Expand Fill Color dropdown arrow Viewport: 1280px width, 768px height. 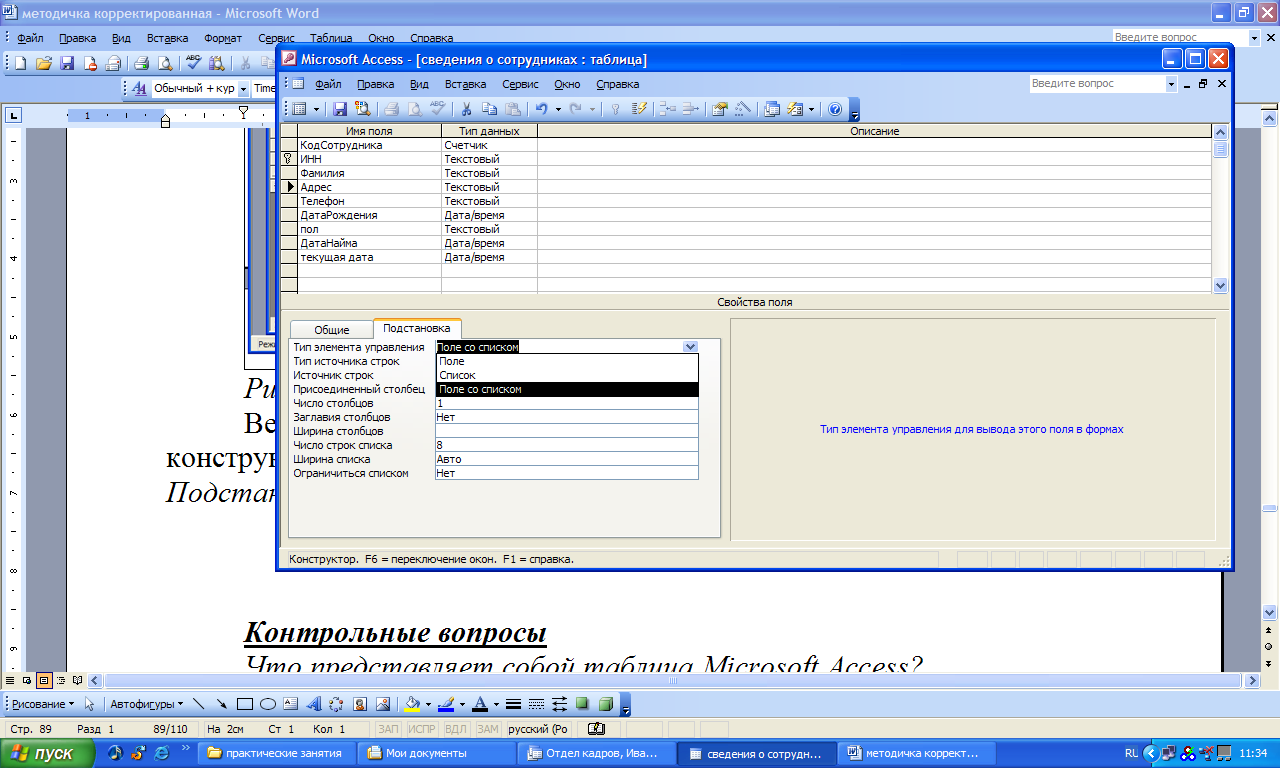(x=427, y=704)
